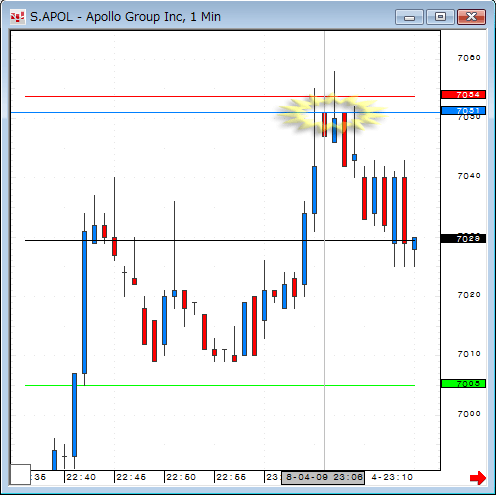
Task: Click the black 7029 price marker
Action: pos(463,239)
